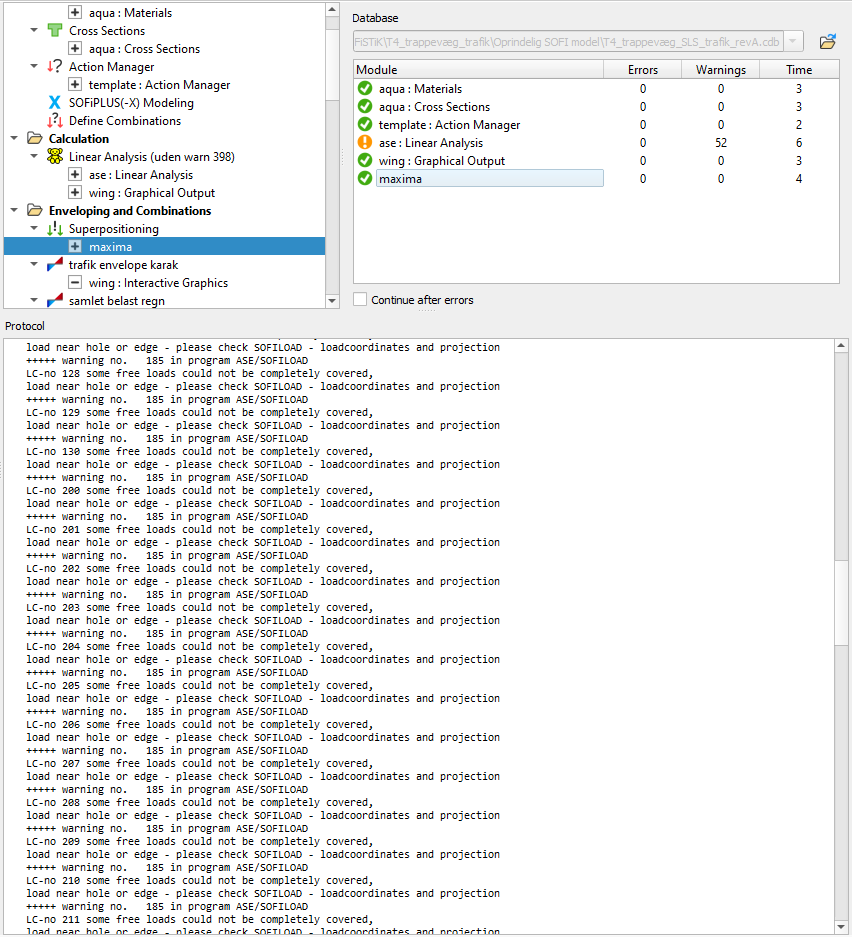This screenshot has width=852, height=937.
Task: Collapse the Calculation folder arrow
Action: 14,139
